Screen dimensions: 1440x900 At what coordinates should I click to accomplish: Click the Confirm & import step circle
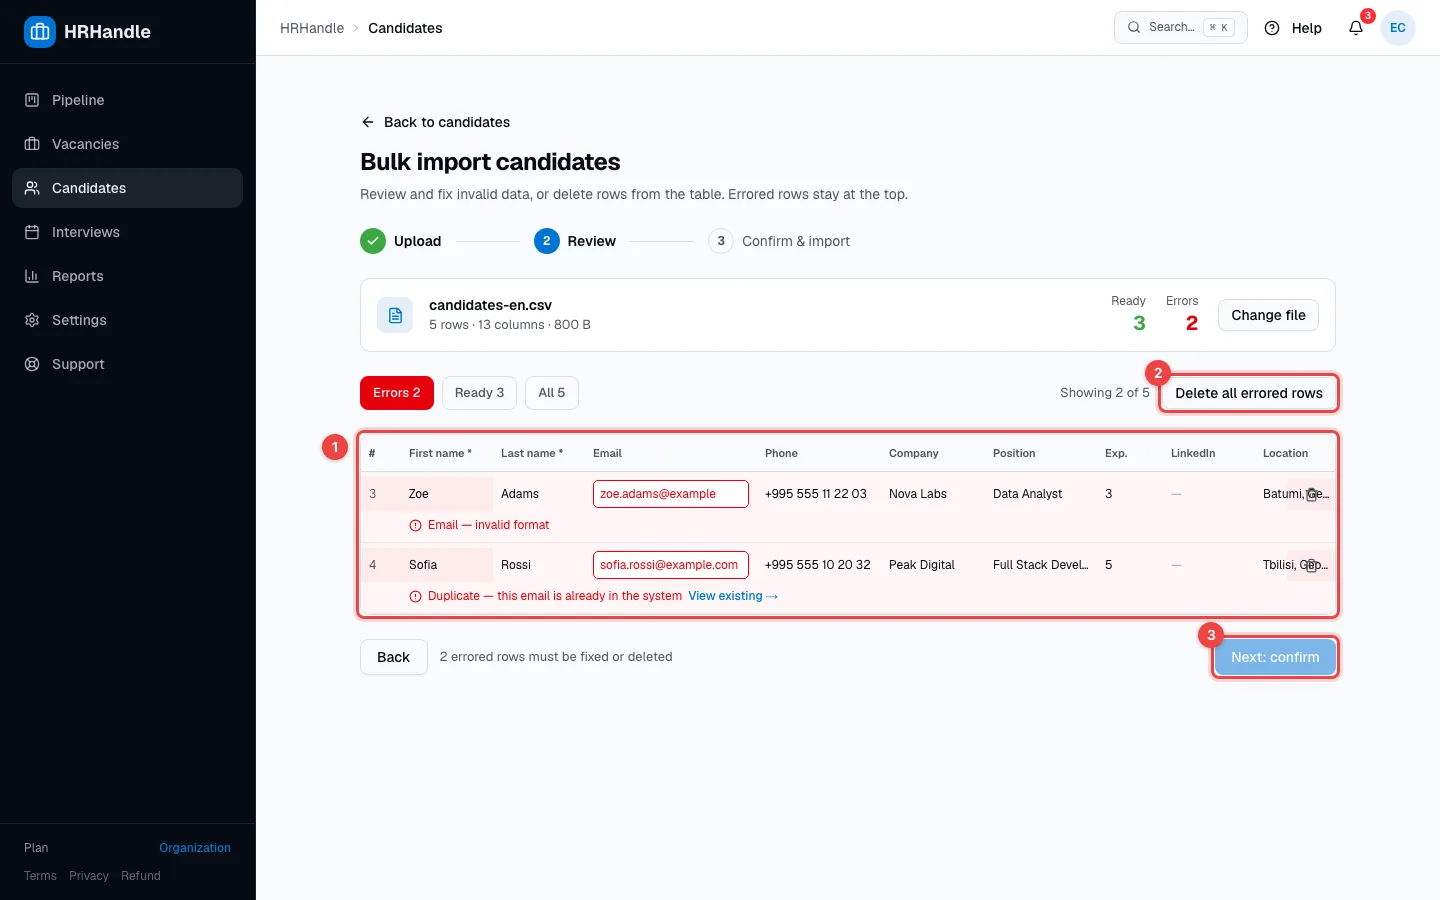(x=721, y=241)
